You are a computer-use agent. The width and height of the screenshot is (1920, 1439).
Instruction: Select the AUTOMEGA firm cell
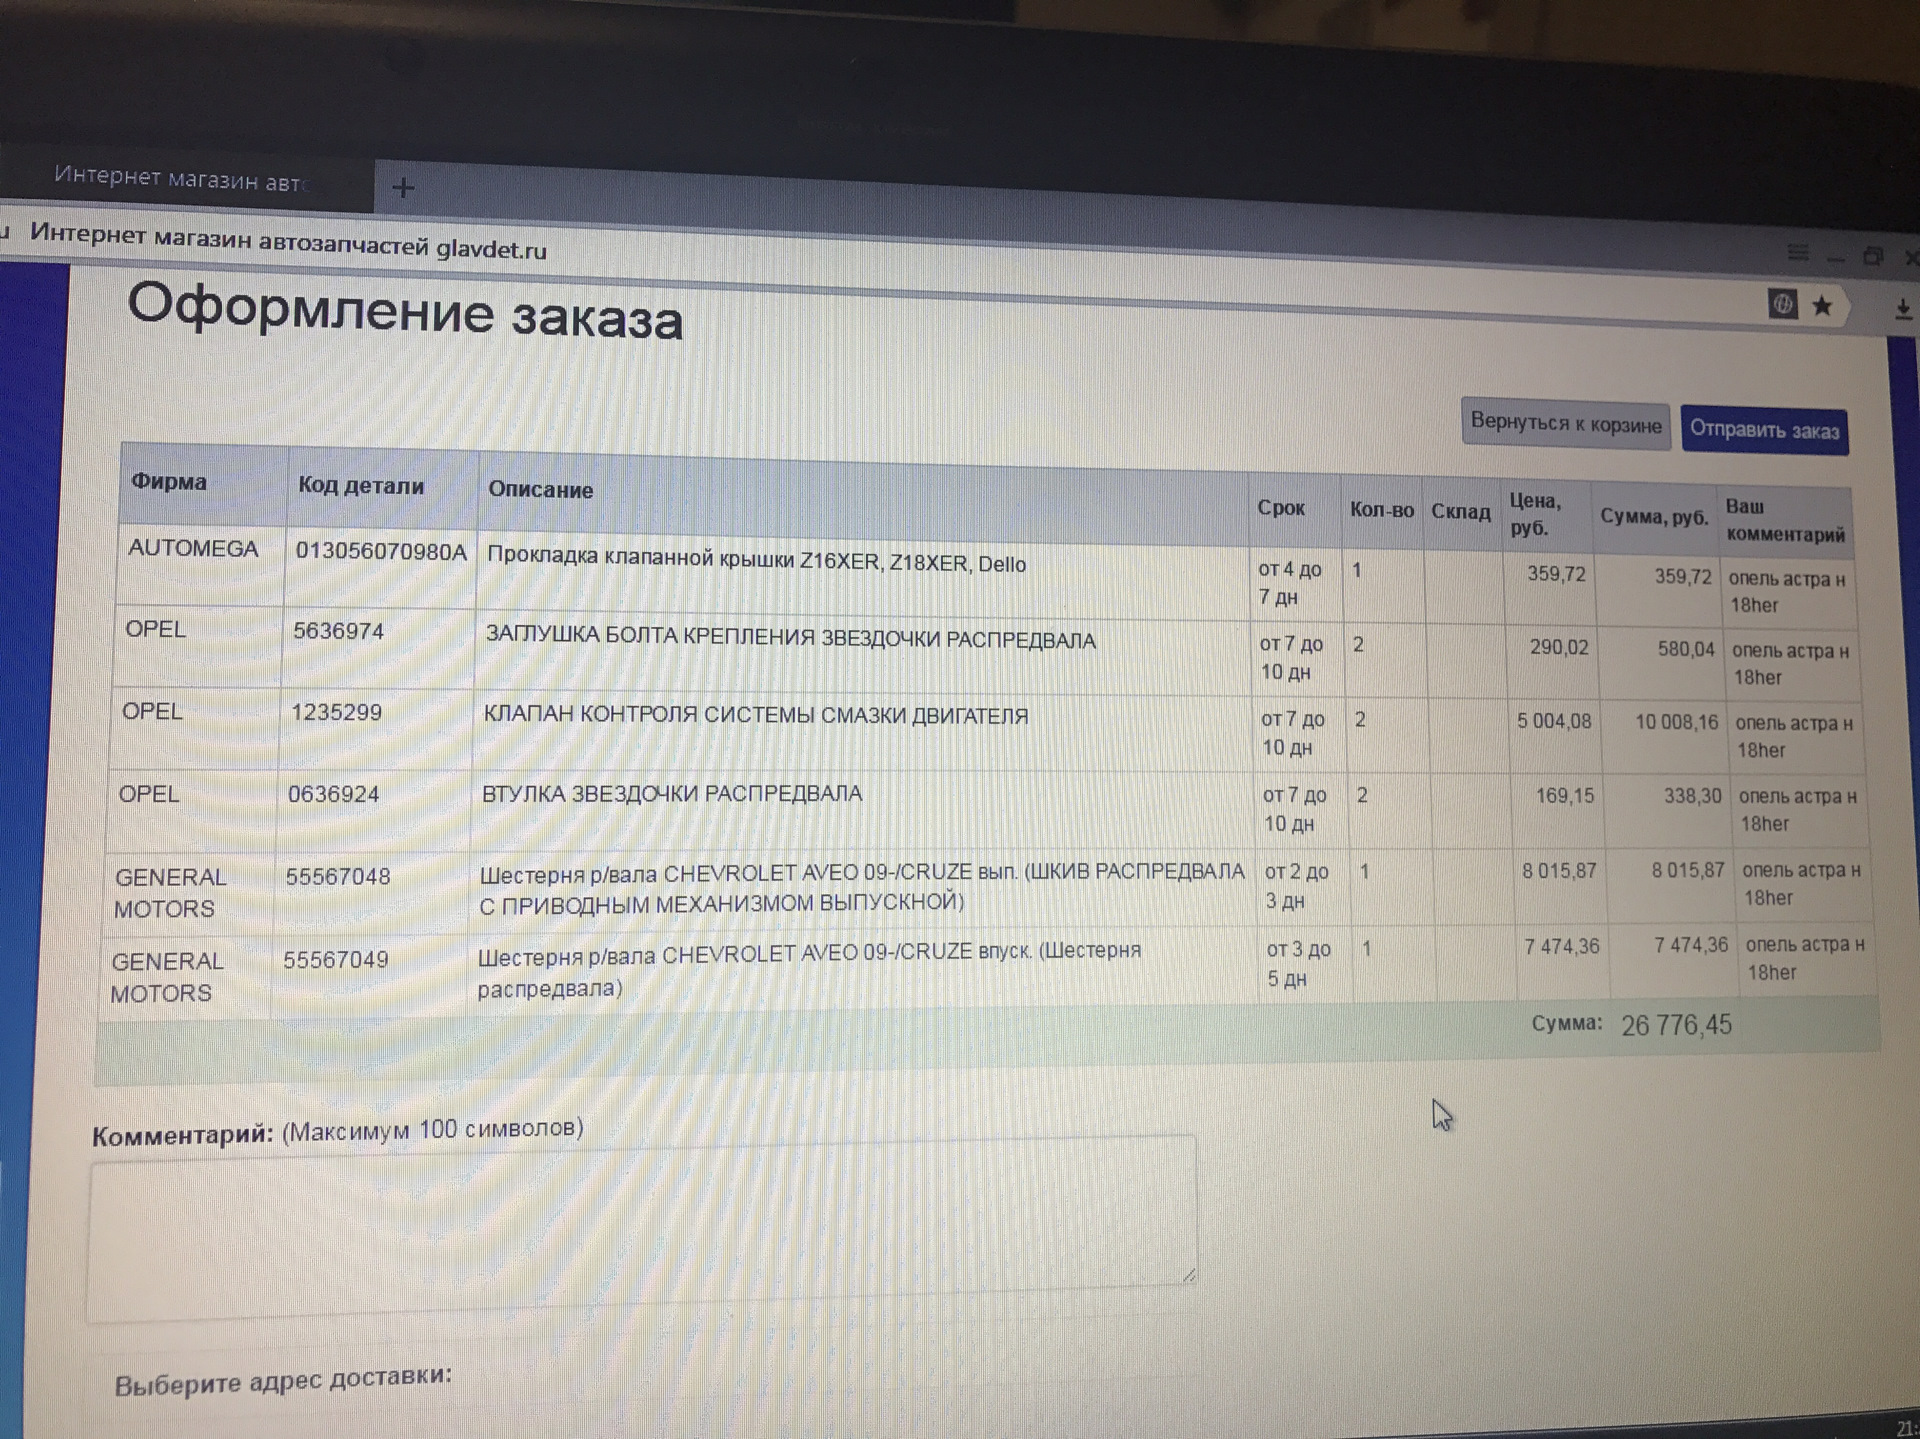[193, 548]
